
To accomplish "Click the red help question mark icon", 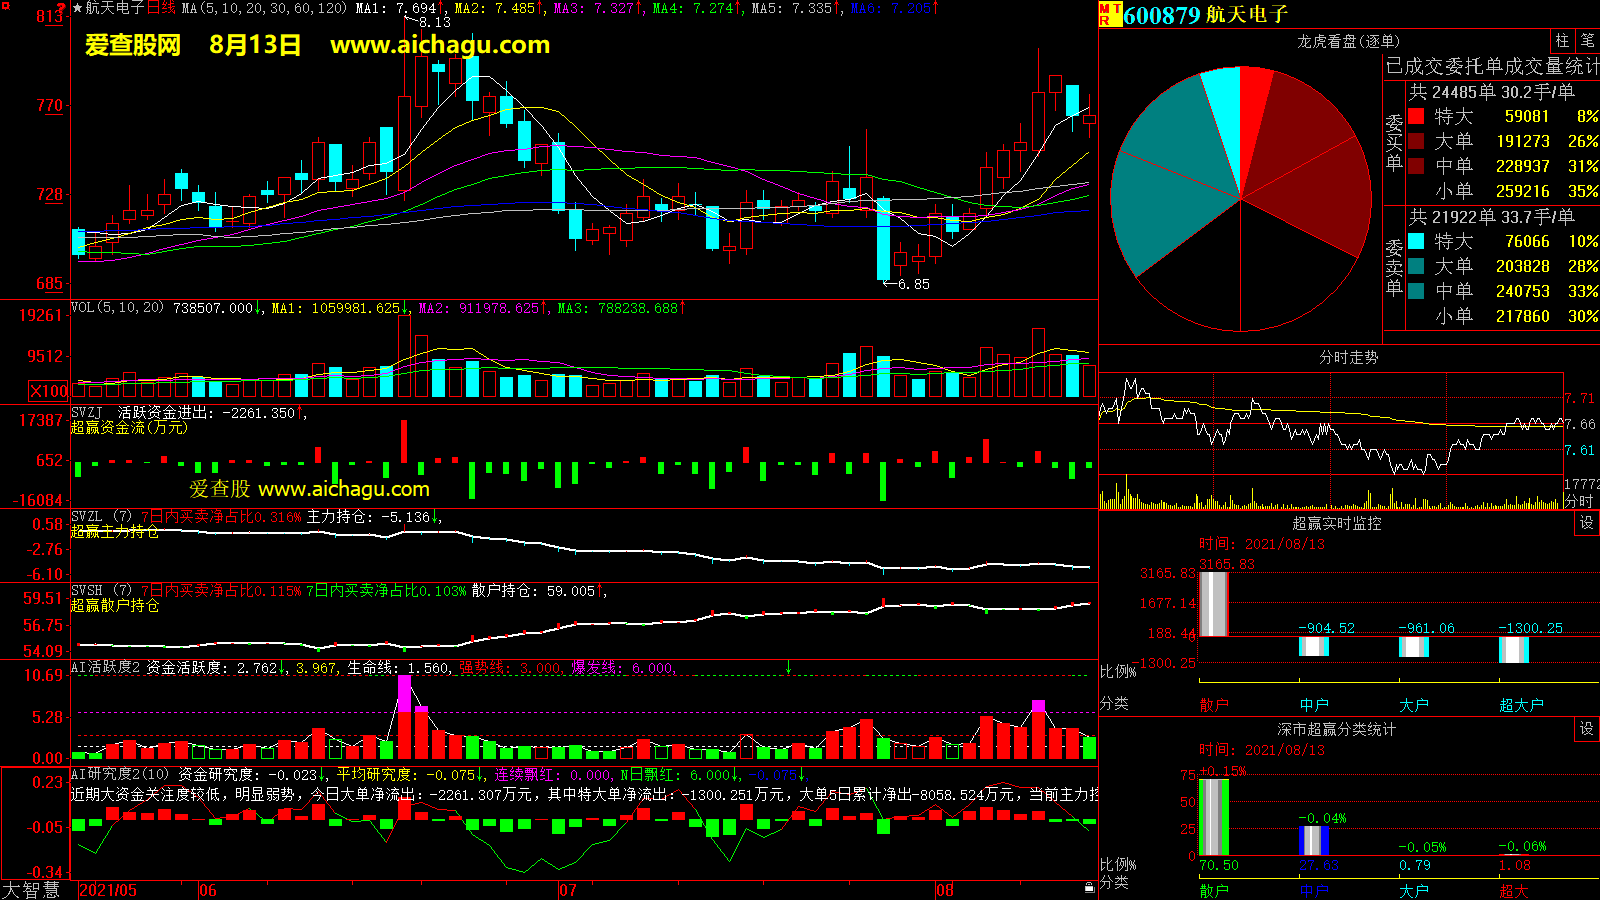I will (x=62, y=8).
